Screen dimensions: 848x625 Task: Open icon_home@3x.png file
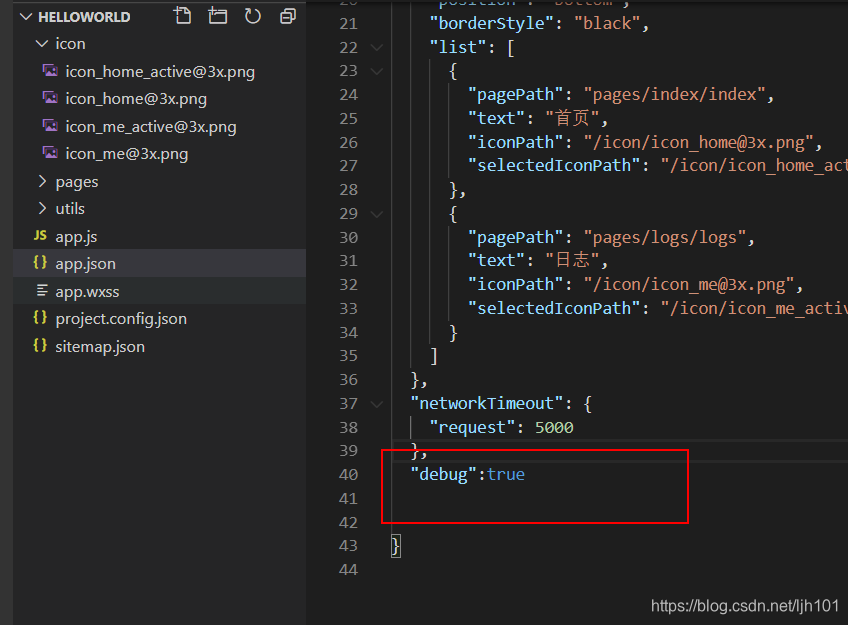(x=136, y=99)
